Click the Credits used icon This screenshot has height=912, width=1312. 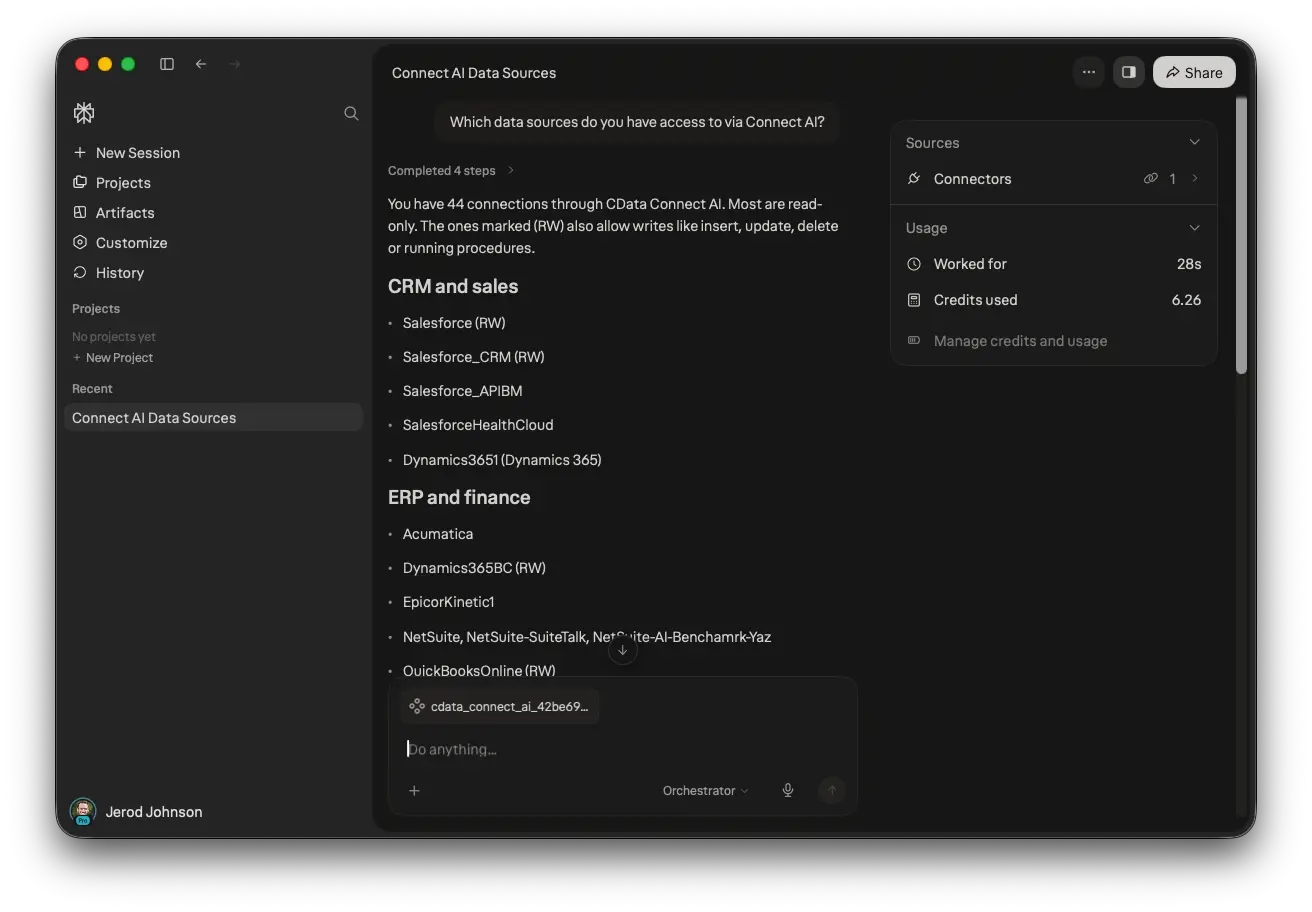pos(913,300)
